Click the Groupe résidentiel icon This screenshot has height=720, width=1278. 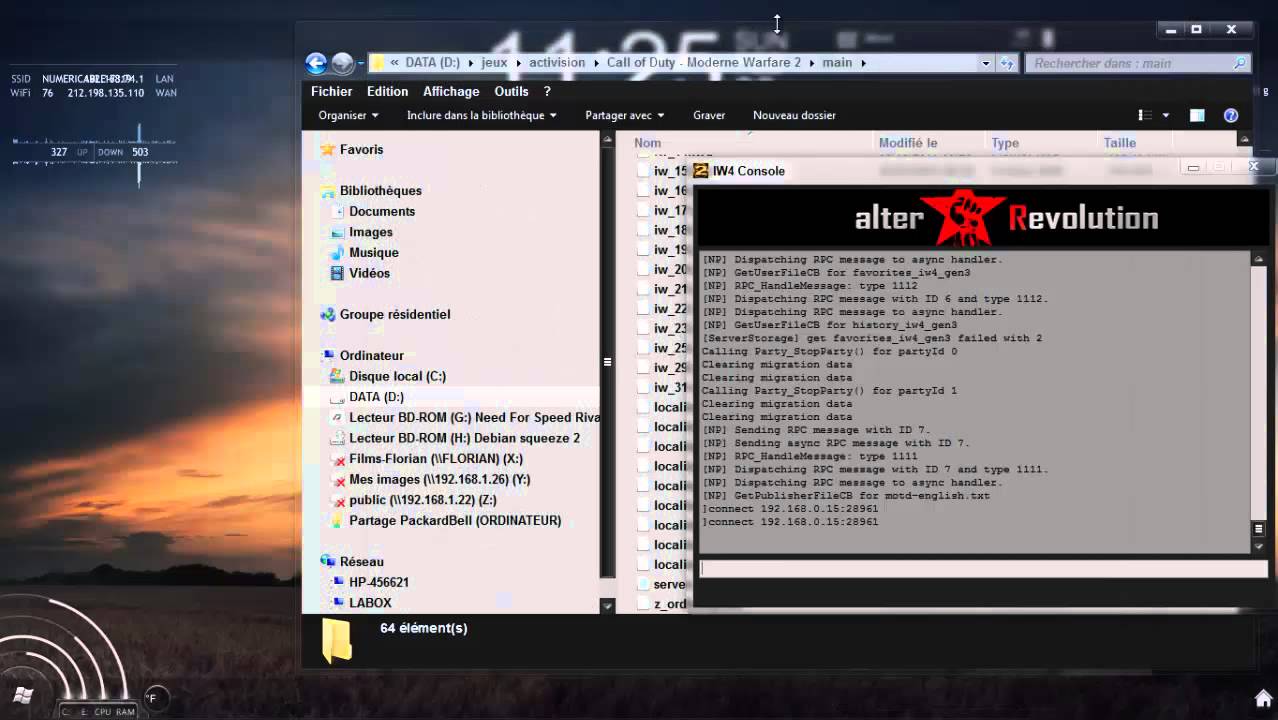coord(327,314)
